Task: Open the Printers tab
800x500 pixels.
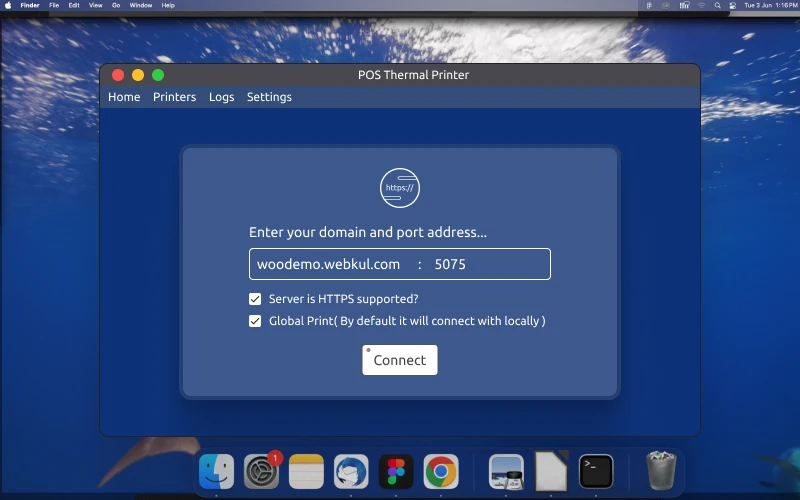Action: pyautogui.click(x=174, y=97)
